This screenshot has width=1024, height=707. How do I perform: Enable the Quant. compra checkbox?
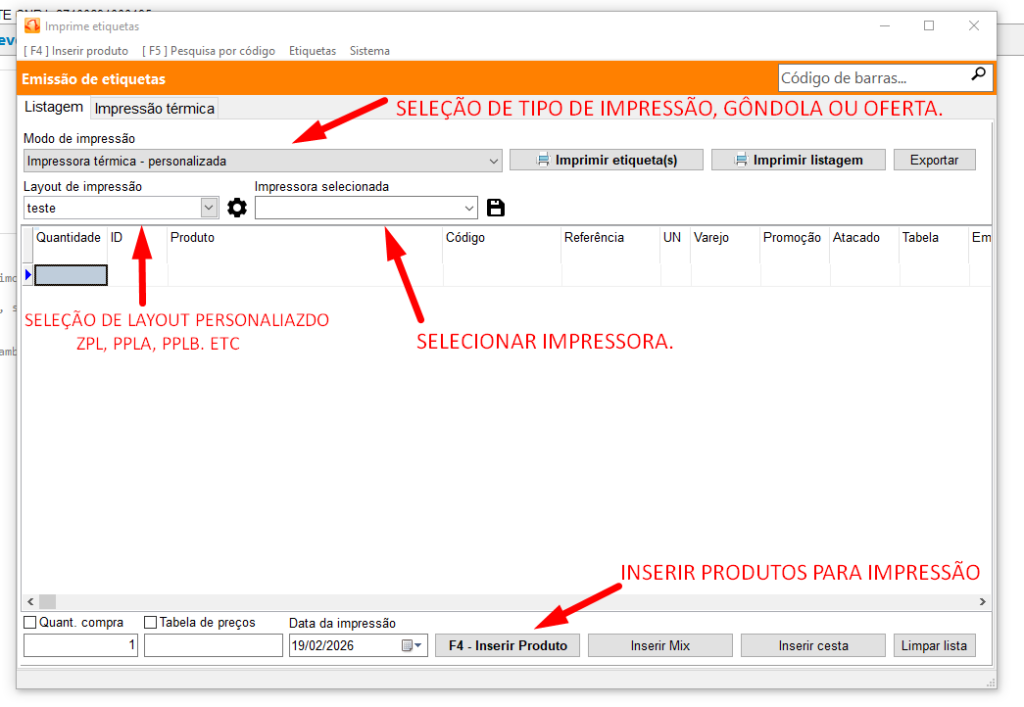(30, 623)
